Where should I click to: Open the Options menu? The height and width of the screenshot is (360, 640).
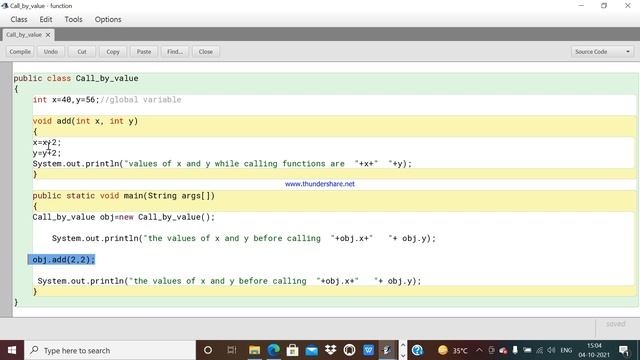tap(108, 19)
